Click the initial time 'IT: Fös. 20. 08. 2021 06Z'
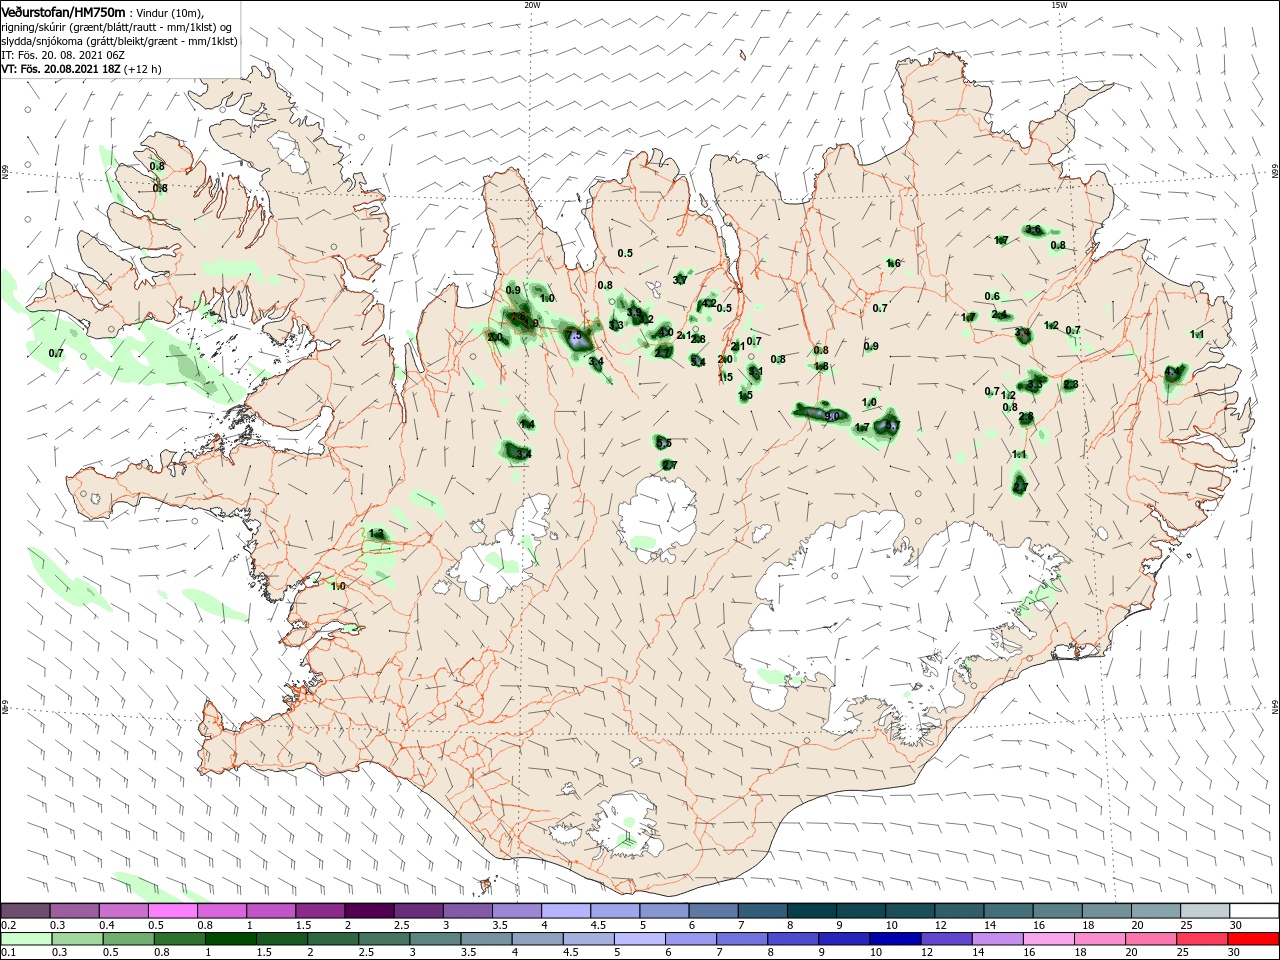Image resolution: width=1280 pixels, height=960 pixels. [x=63, y=55]
